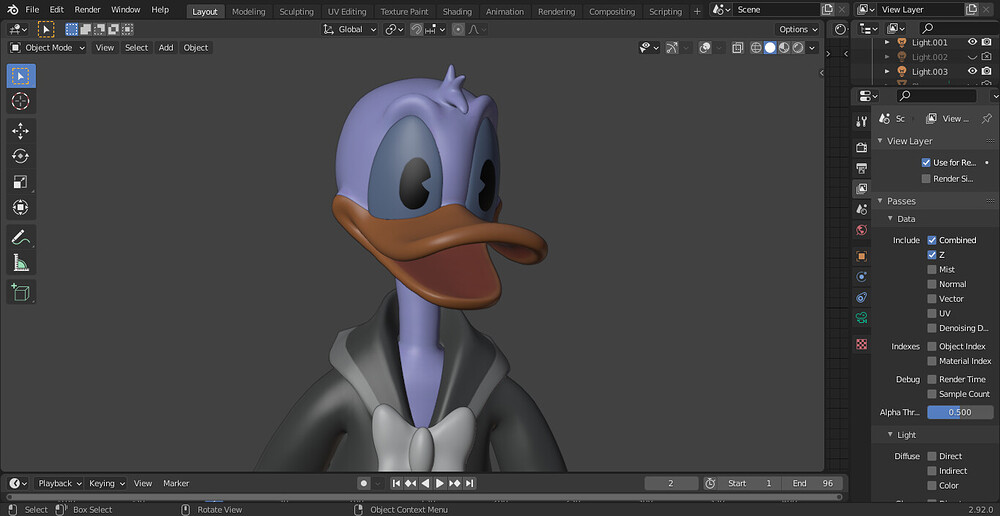Screen dimensions: 1000x516
Task: Open the Output properties tab
Action: coord(862,168)
